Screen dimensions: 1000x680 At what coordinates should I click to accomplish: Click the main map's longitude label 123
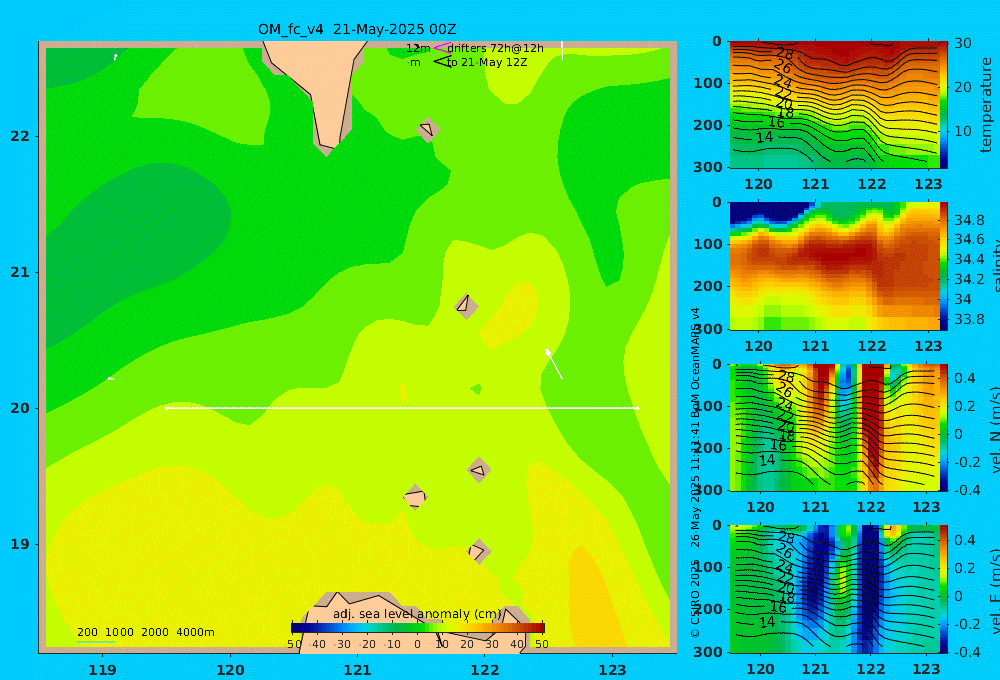tap(613, 670)
